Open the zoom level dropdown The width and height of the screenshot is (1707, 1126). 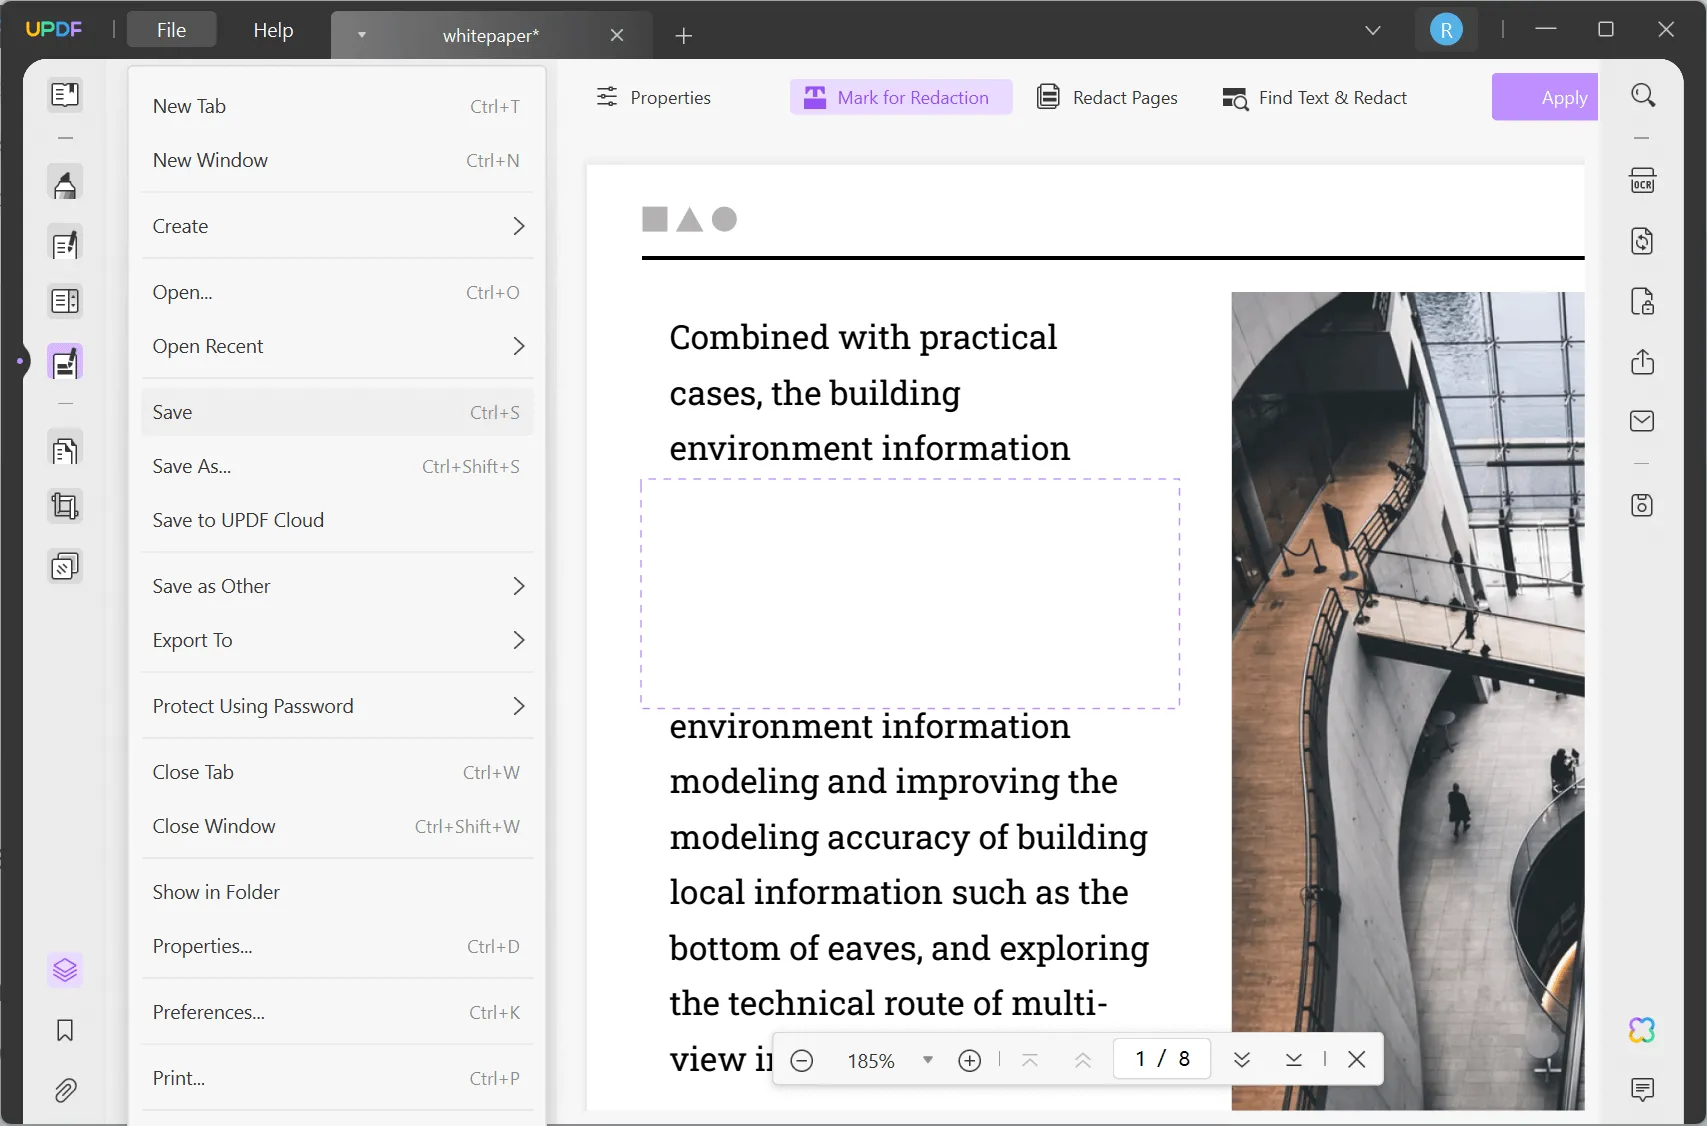click(x=927, y=1060)
